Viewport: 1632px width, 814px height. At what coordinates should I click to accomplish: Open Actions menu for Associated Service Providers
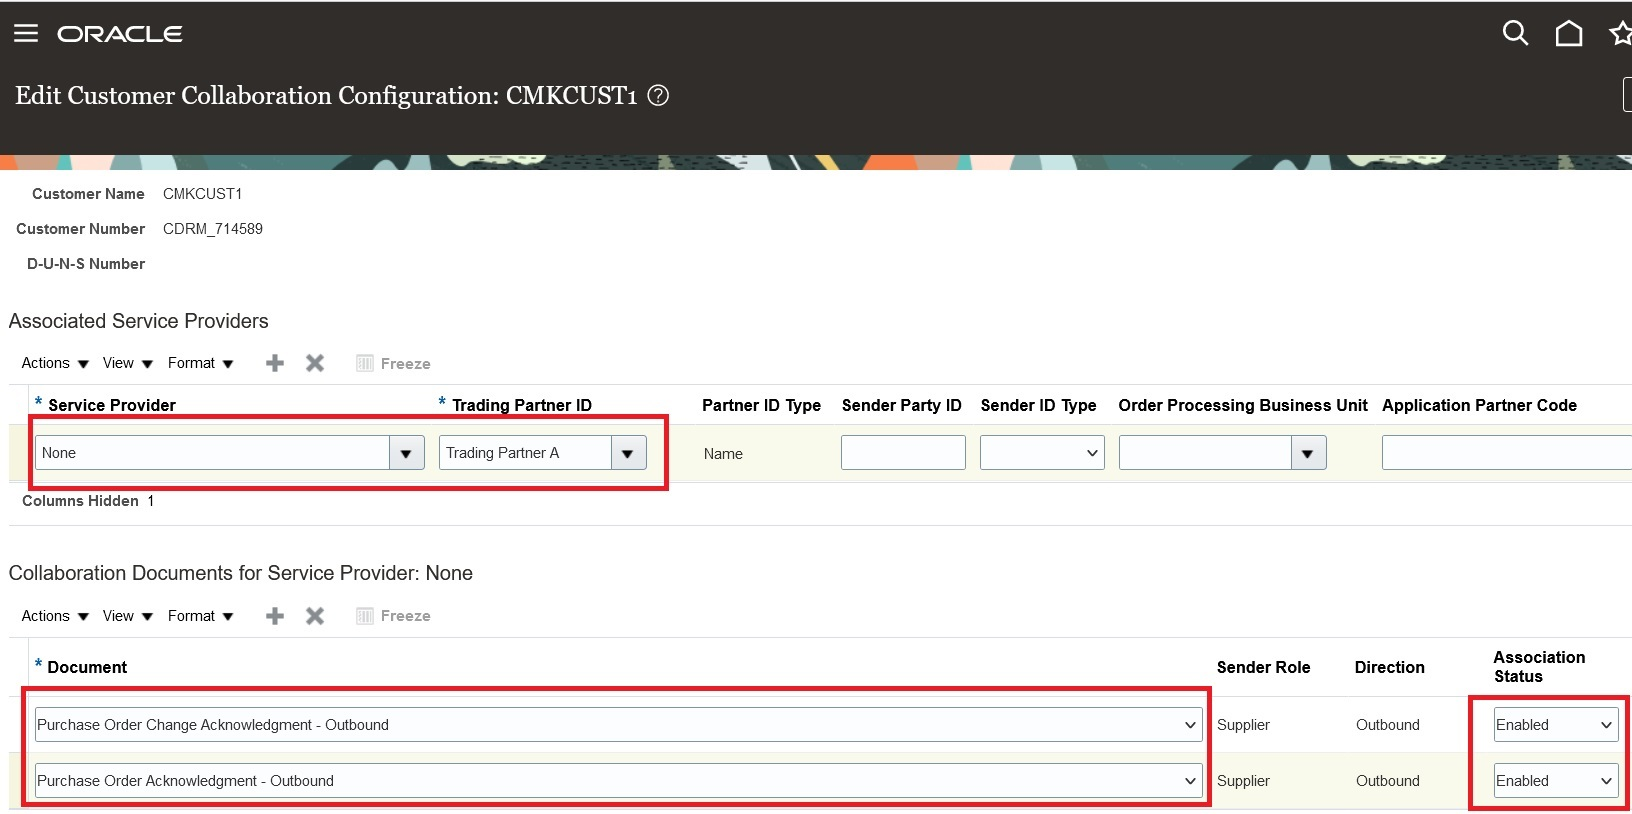point(55,363)
